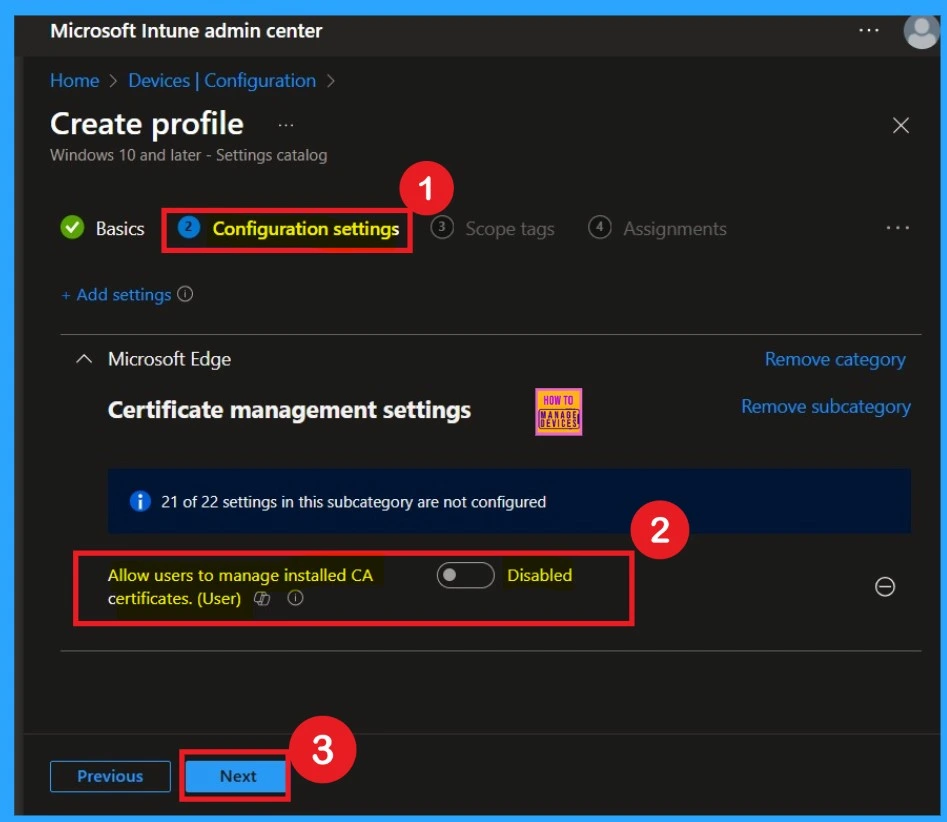
Task: Click the Certificate management settings heading
Action: coord(289,410)
